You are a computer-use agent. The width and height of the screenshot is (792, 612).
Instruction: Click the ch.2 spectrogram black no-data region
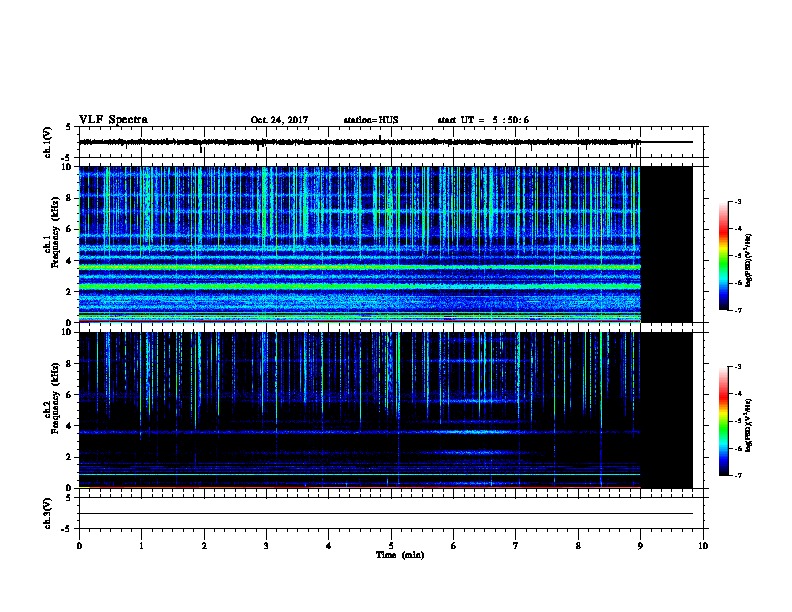click(667, 410)
